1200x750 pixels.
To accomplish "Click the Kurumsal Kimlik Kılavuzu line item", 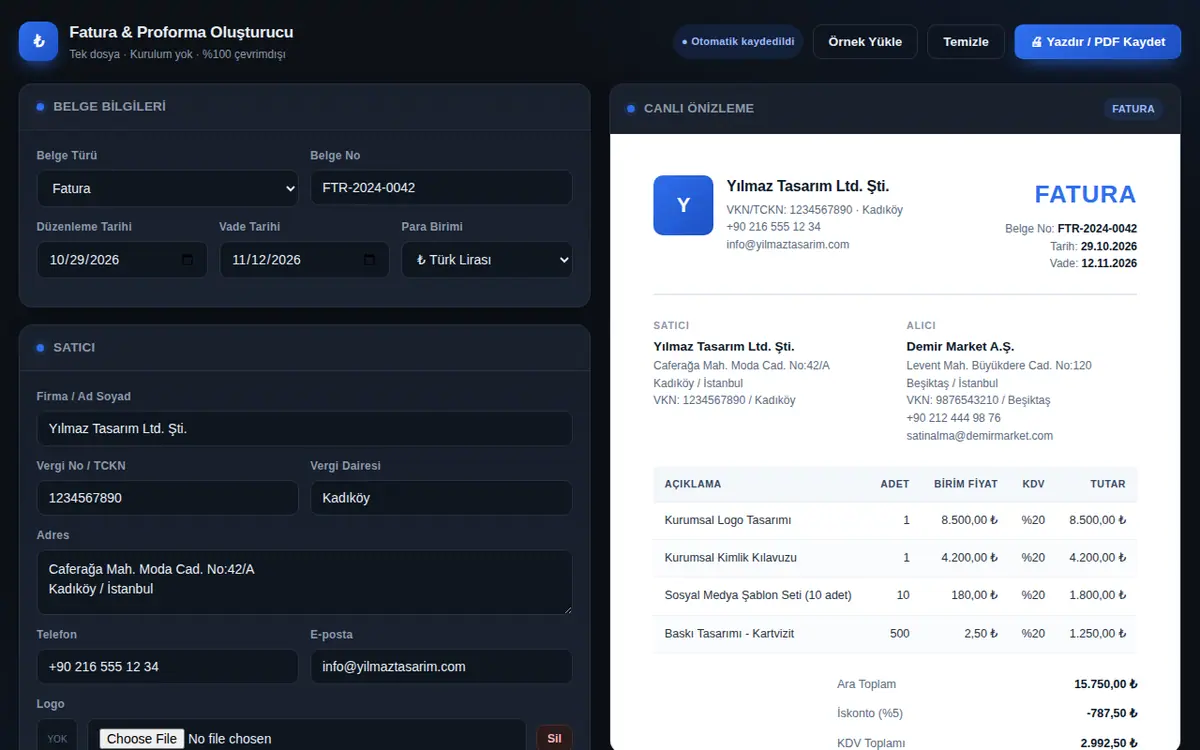I will [731, 557].
